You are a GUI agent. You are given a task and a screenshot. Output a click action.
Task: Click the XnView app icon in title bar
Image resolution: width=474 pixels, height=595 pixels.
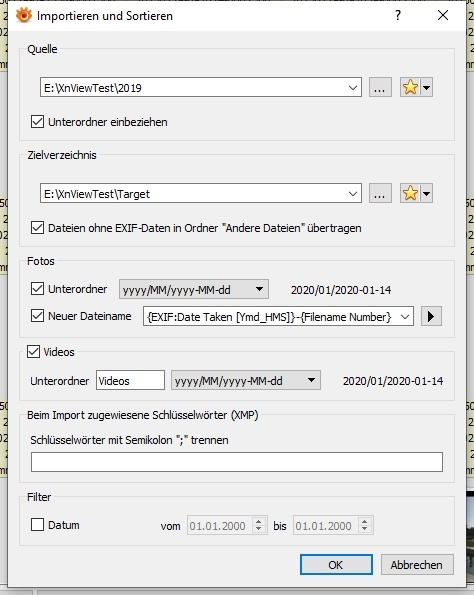pyautogui.click(x=24, y=16)
